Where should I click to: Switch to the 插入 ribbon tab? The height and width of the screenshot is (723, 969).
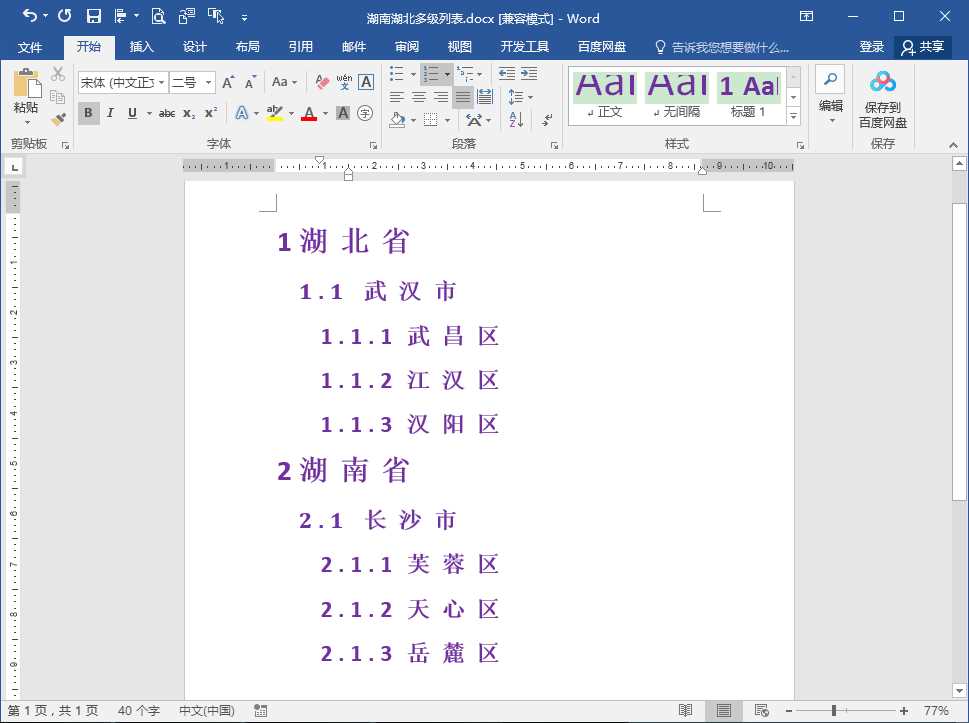[141, 46]
